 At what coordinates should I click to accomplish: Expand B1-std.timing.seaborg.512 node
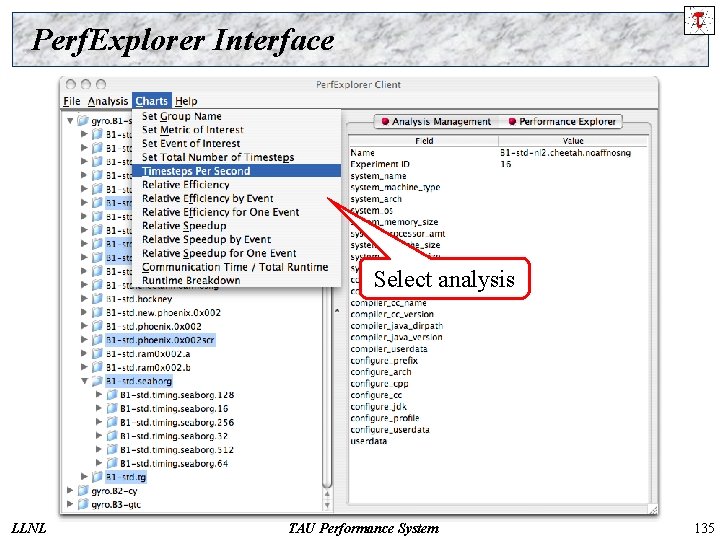coord(99,449)
